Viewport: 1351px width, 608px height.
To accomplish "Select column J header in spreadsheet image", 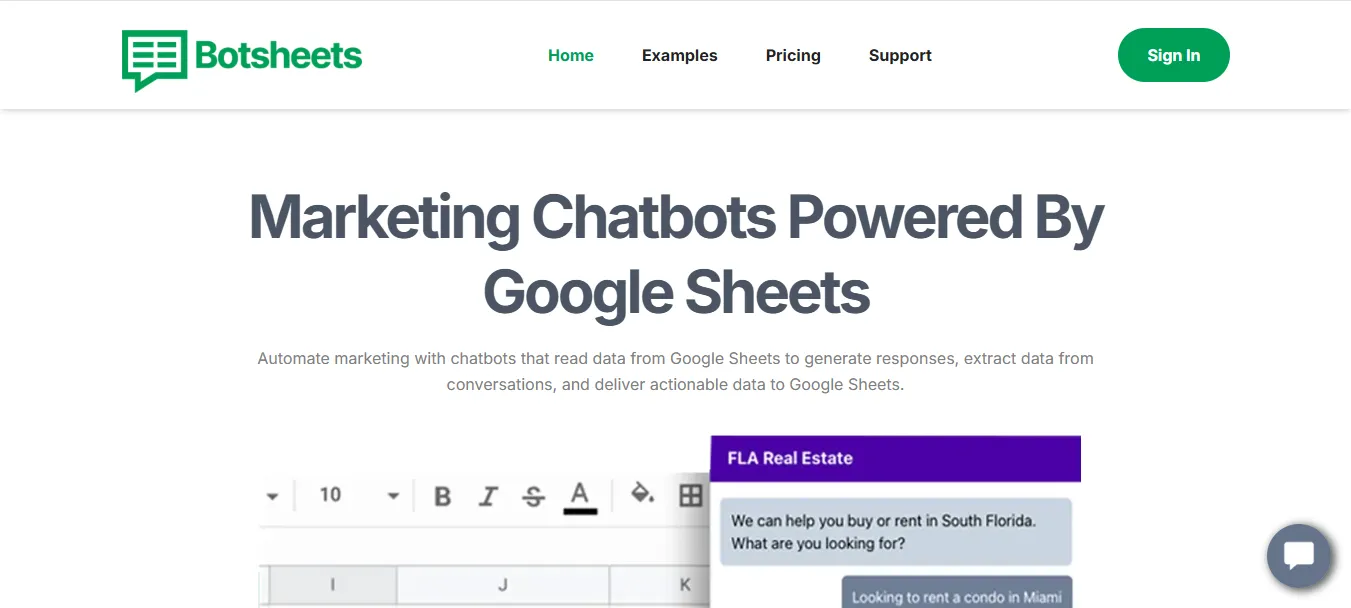I will [x=503, y=585].
